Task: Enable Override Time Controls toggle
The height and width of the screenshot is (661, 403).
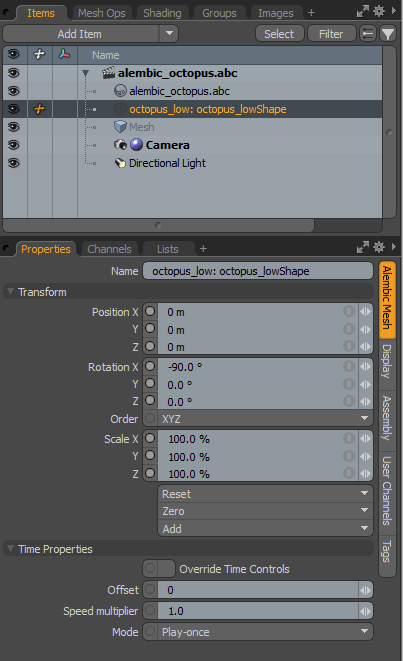Action: point(159,569)
